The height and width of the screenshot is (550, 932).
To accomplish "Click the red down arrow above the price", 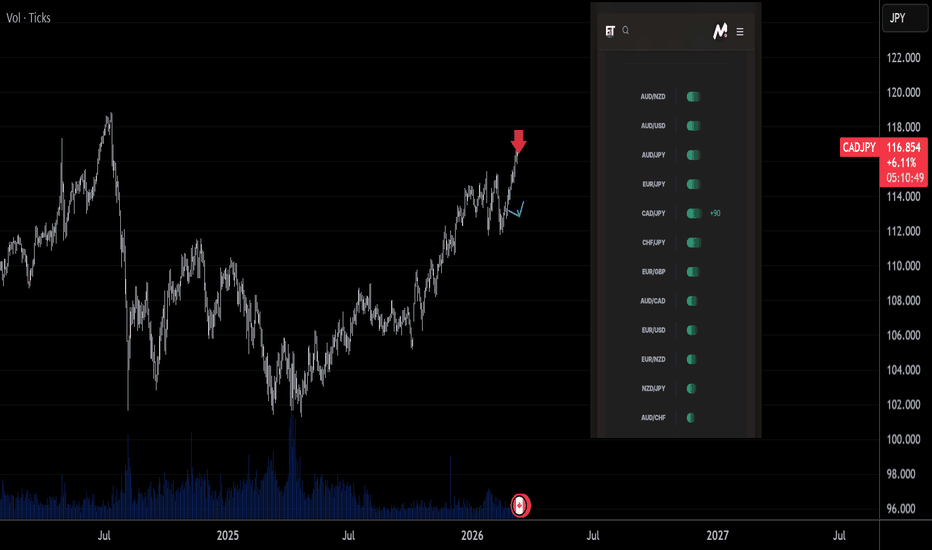I will click(x=518, y=141).
